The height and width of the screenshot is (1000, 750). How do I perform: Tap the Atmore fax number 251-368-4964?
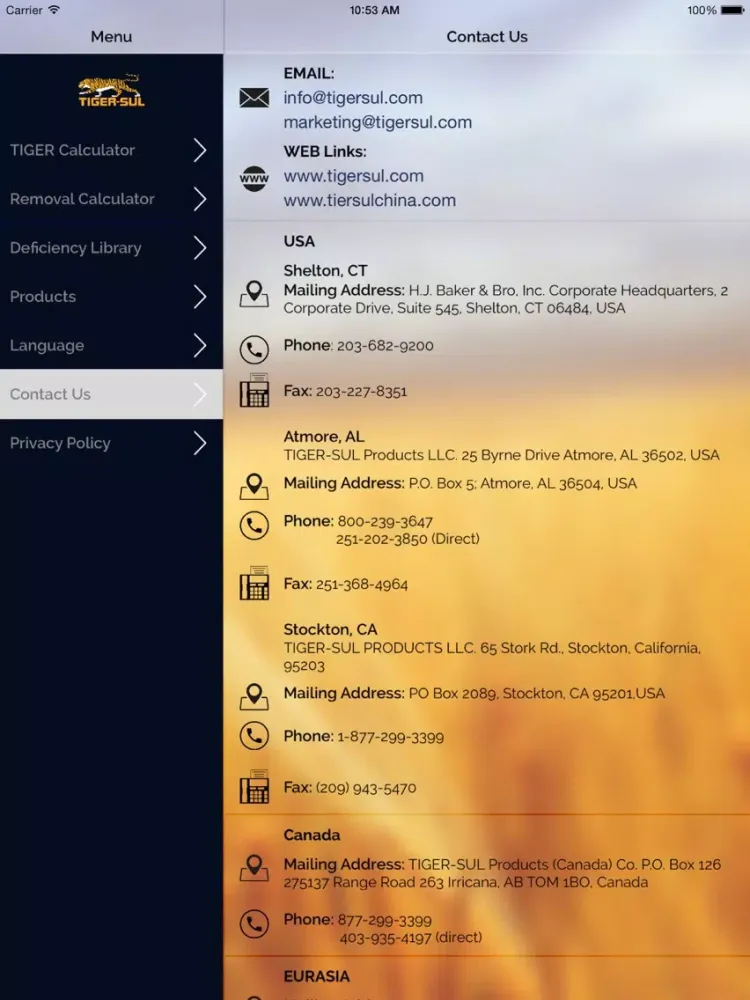tap(362, 584)
